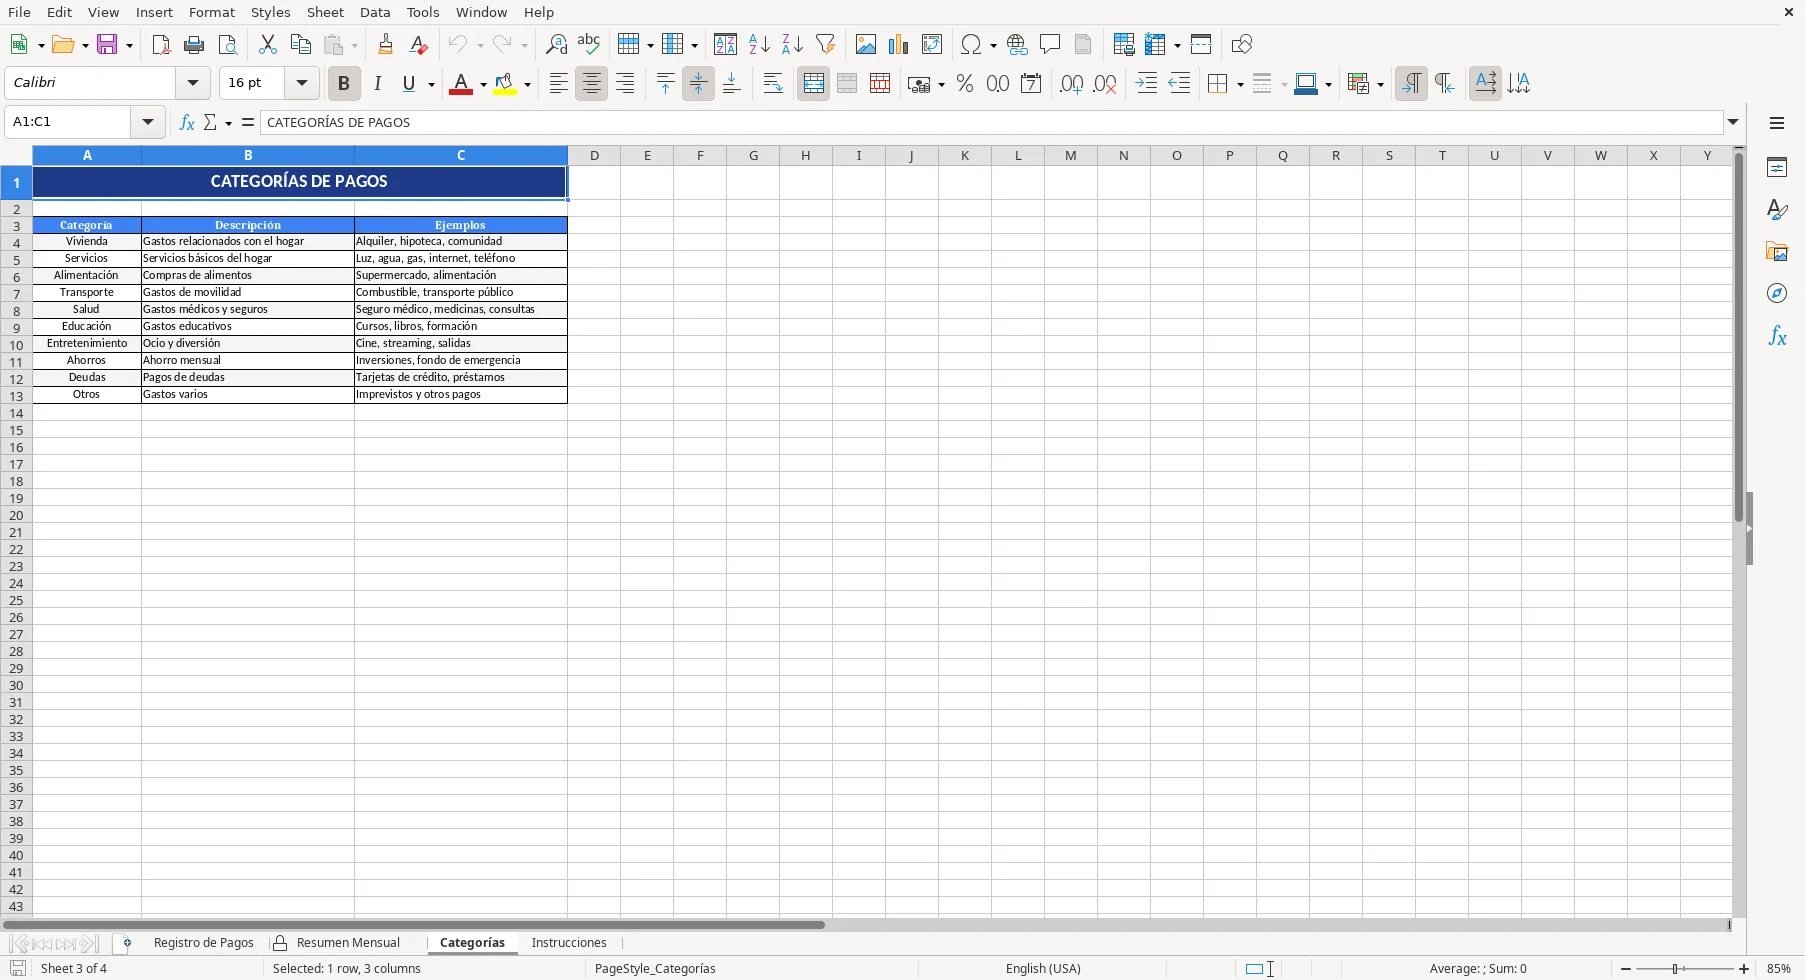Click the zoom out minus button
1805x980 pixels.
[x=1626, y=969]
